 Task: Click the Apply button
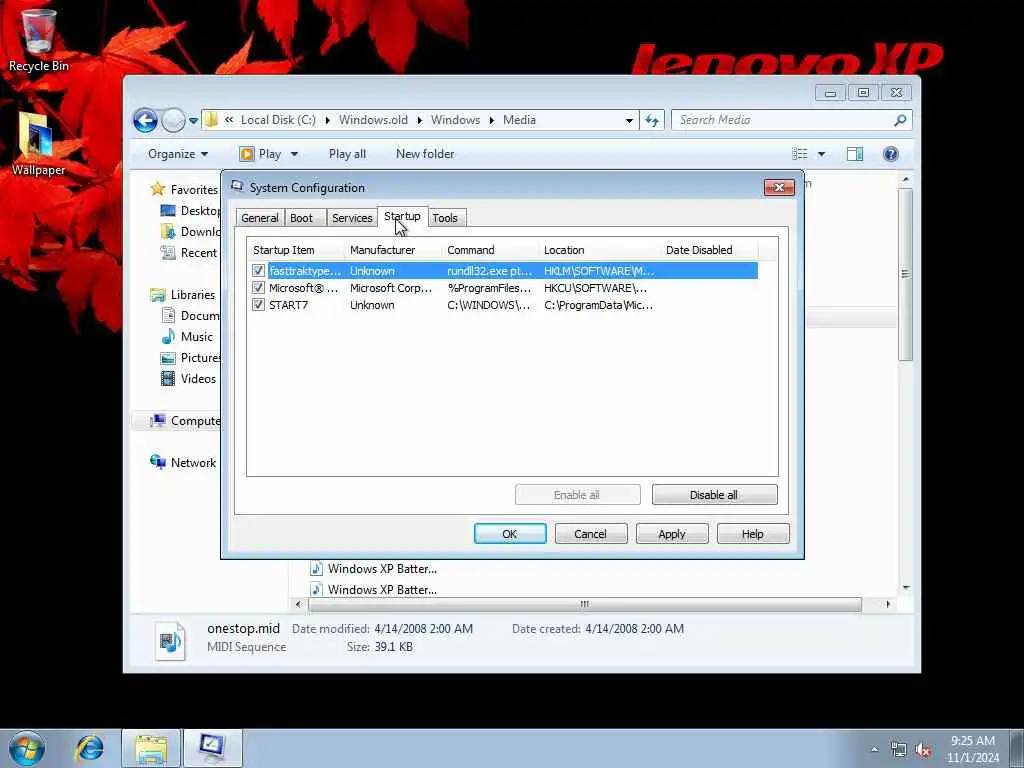[x=672, y=534]
